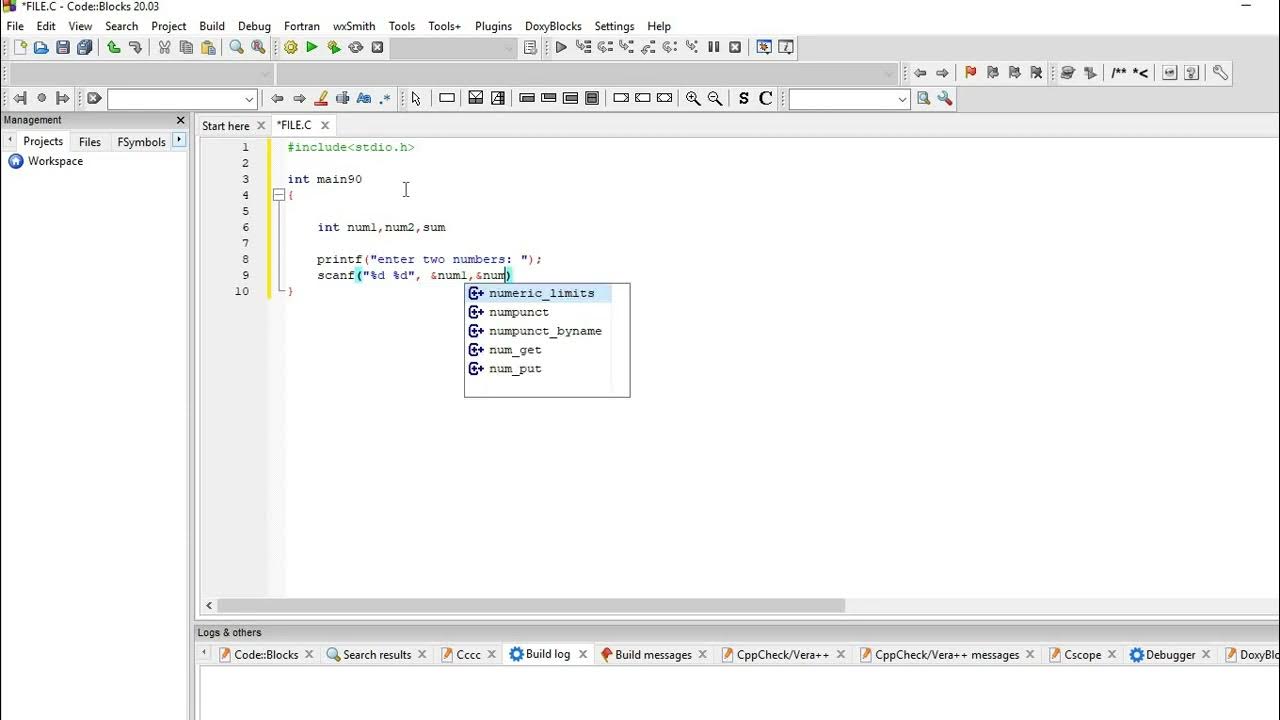Open the DoxyBlocks menu
Viewport: 1280px width, 720px height.
click(x=553, y=26)
